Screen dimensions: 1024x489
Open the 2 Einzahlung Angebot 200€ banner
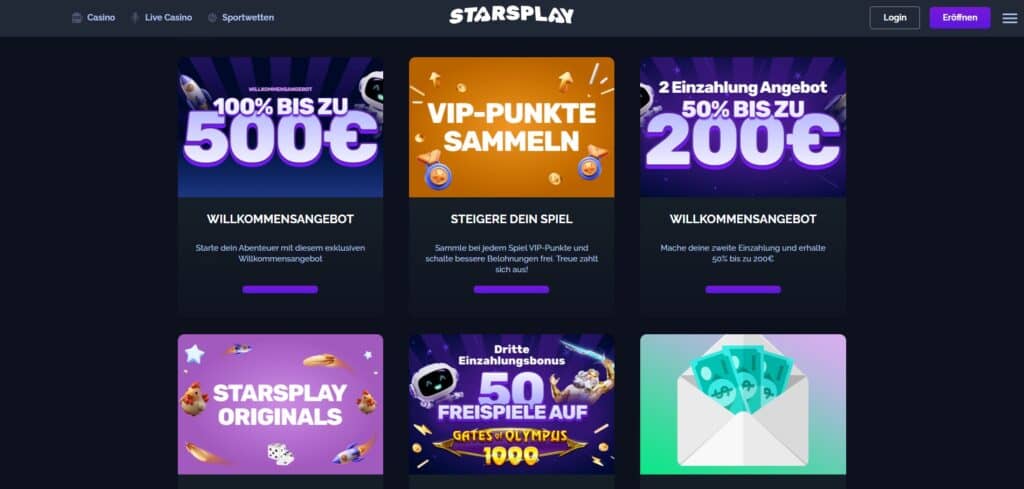[x=743, y=127]
